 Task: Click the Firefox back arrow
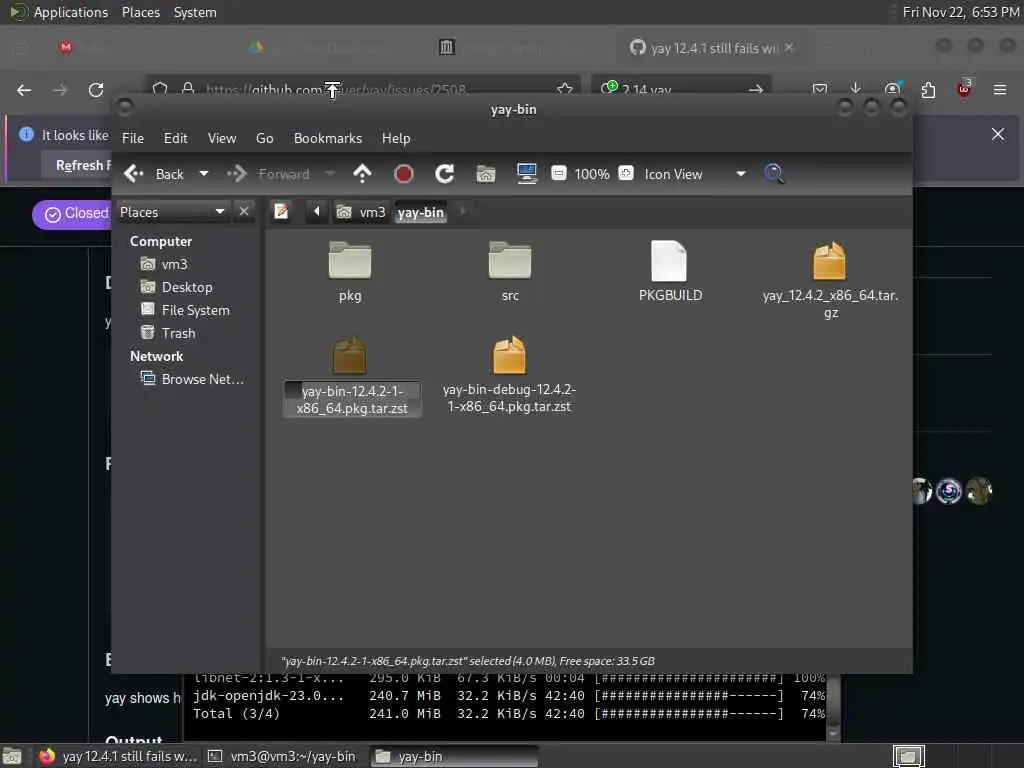24,90
